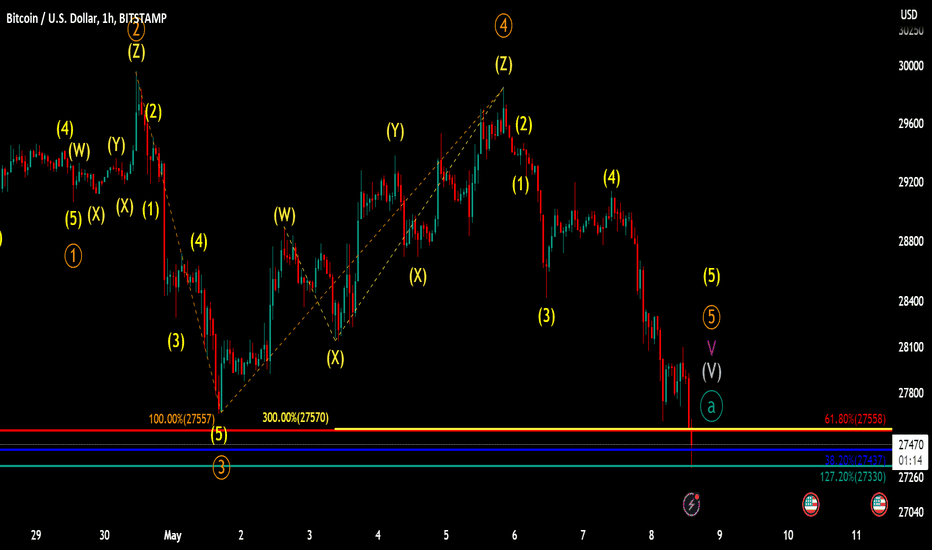This screenshot has height=550, width=932.
Task: Select the orange circled 5 wave label
Action: (711, 317)
